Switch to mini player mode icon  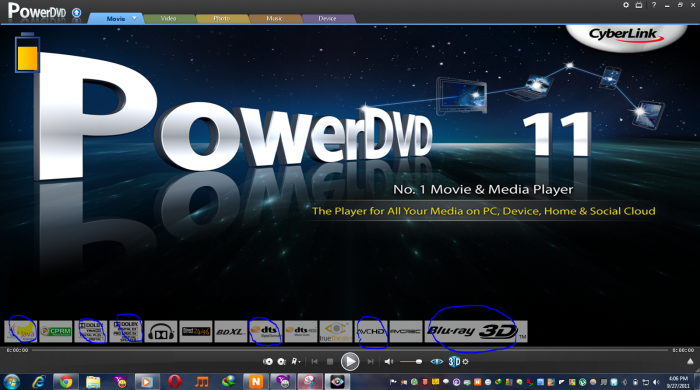click(x=639, y=5)
